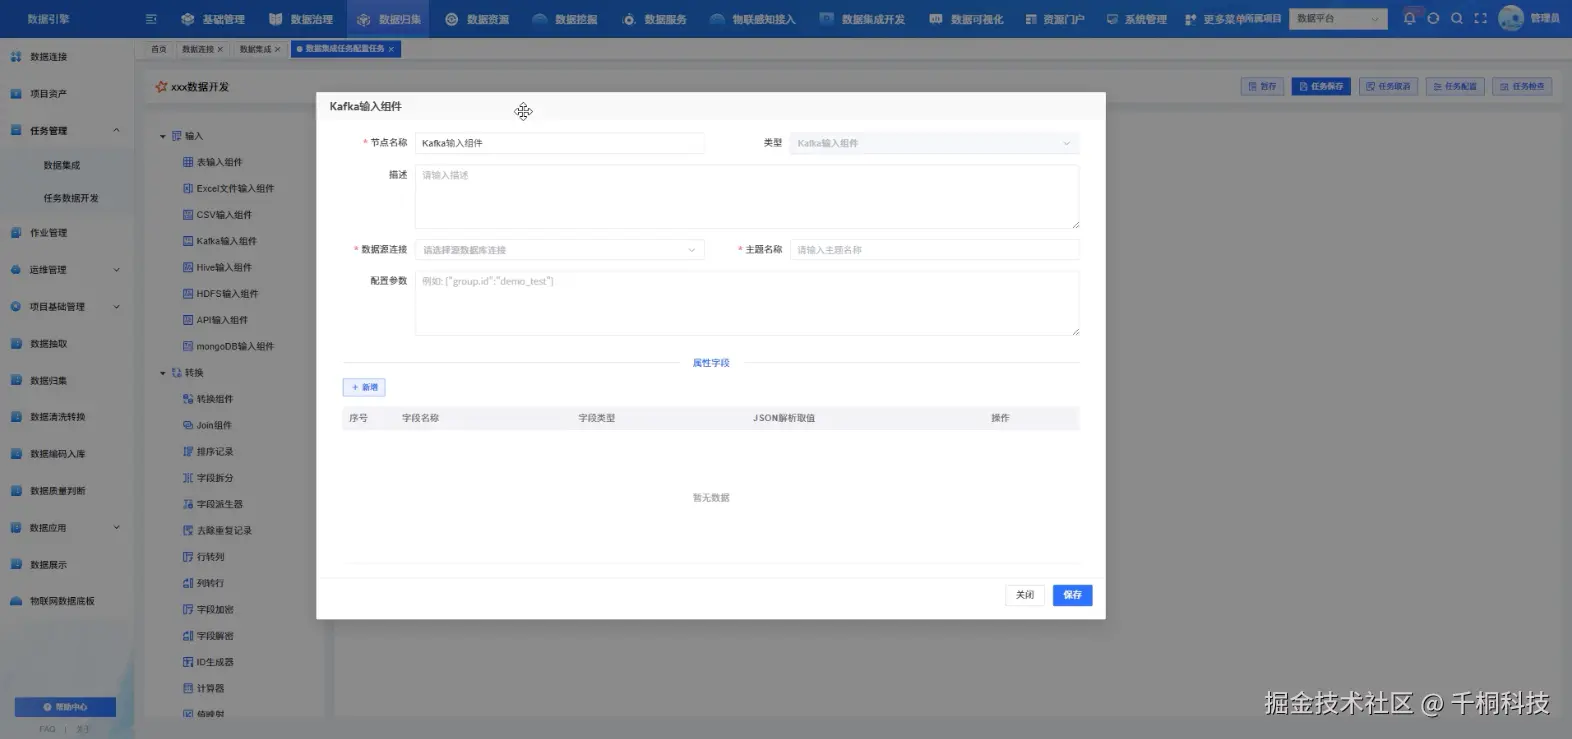This screenshot has width=1572, height=739.
Task: Click the 任务检查 toolbar button
Action: click(1522, 87)
